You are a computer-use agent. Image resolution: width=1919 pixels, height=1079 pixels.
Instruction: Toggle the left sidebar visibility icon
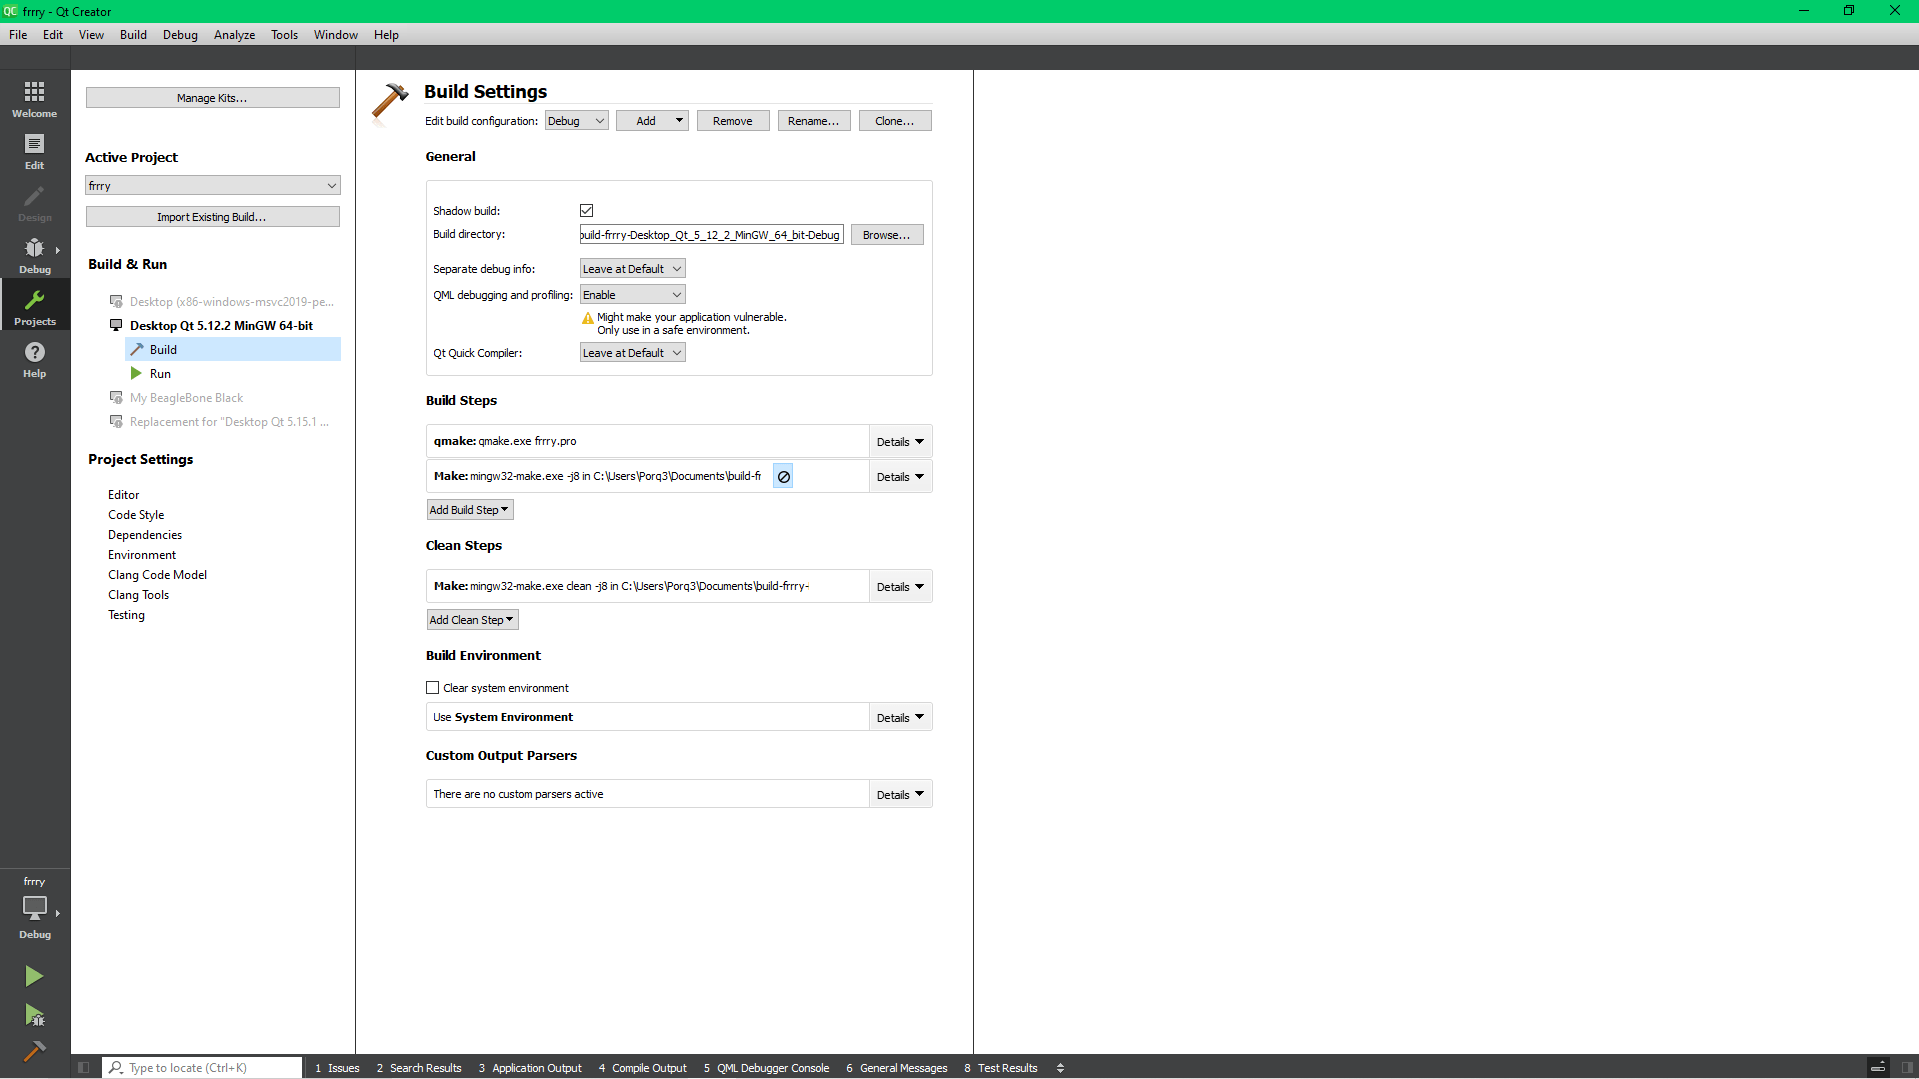84,1067
